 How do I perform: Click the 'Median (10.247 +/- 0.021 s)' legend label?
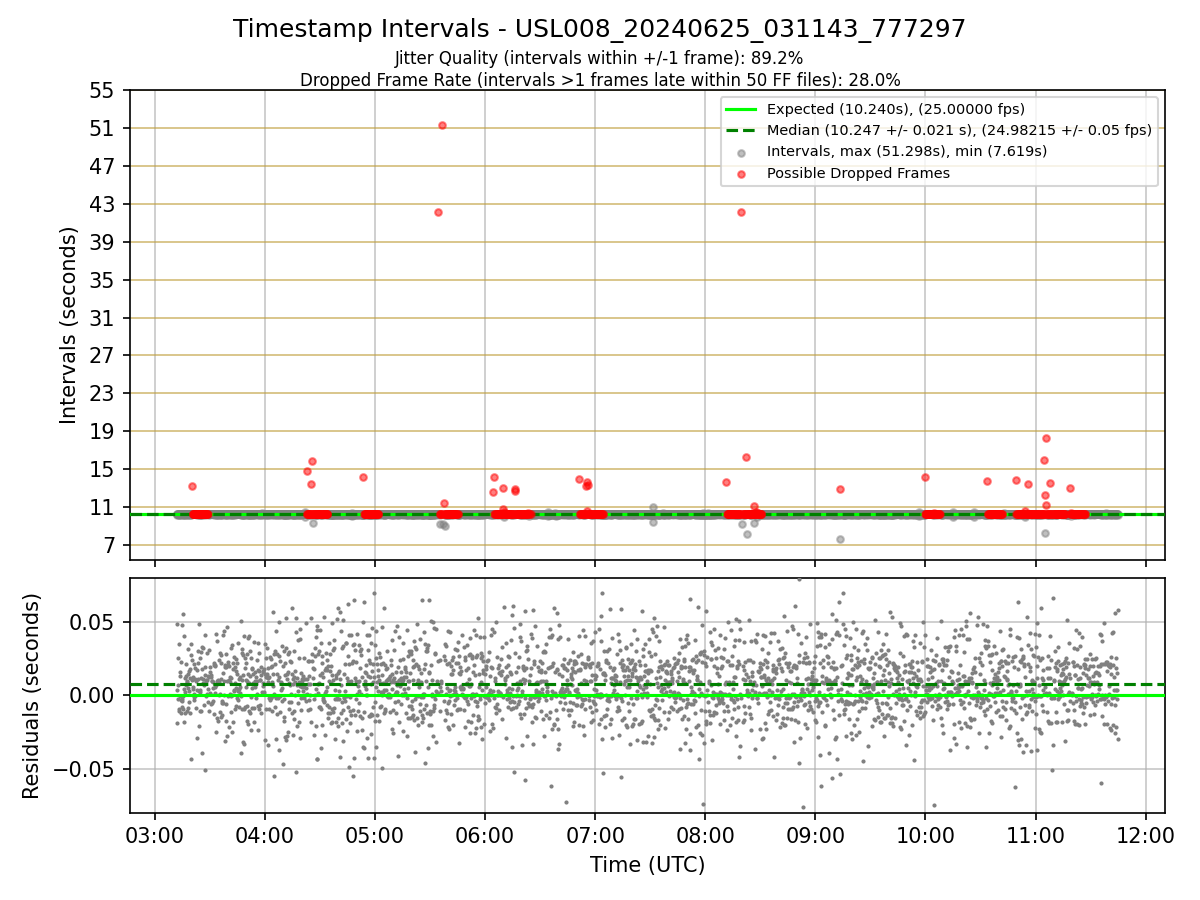959,130
